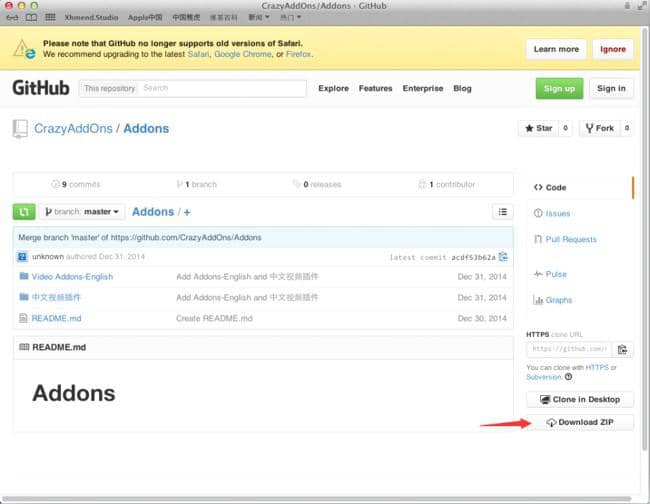
Task: Click Firefox link in banner
Action: point(298,54)
